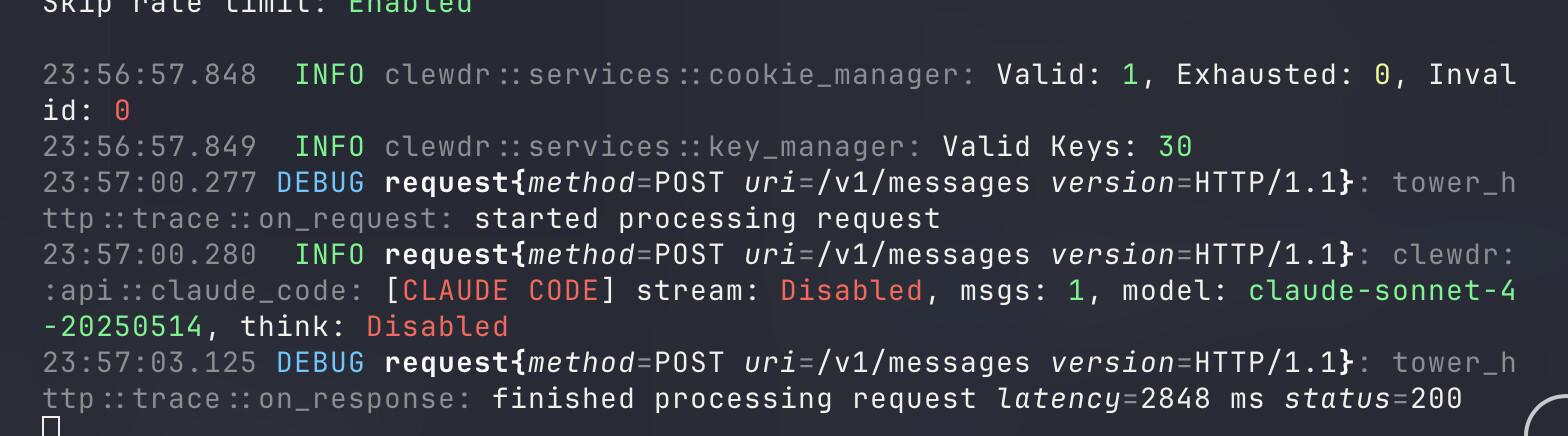Click the yellow Exhausted count 0
The image size is (1568, 436).
point(1383,75)
